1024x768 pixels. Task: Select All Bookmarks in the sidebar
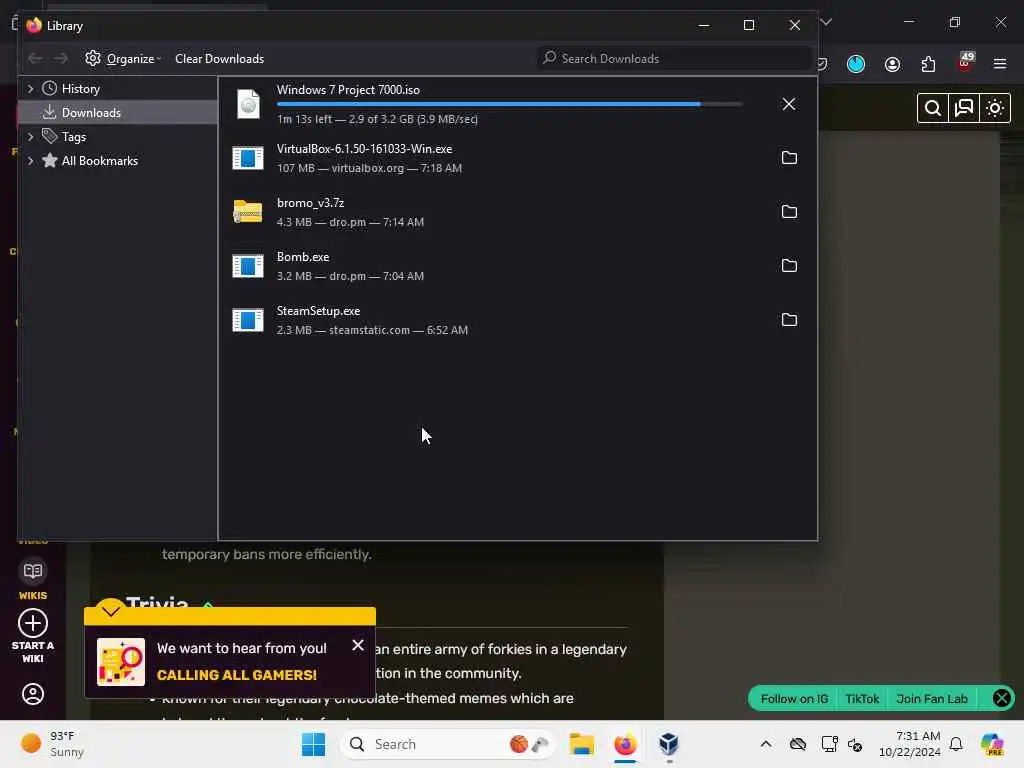click(x=99, y=161)
